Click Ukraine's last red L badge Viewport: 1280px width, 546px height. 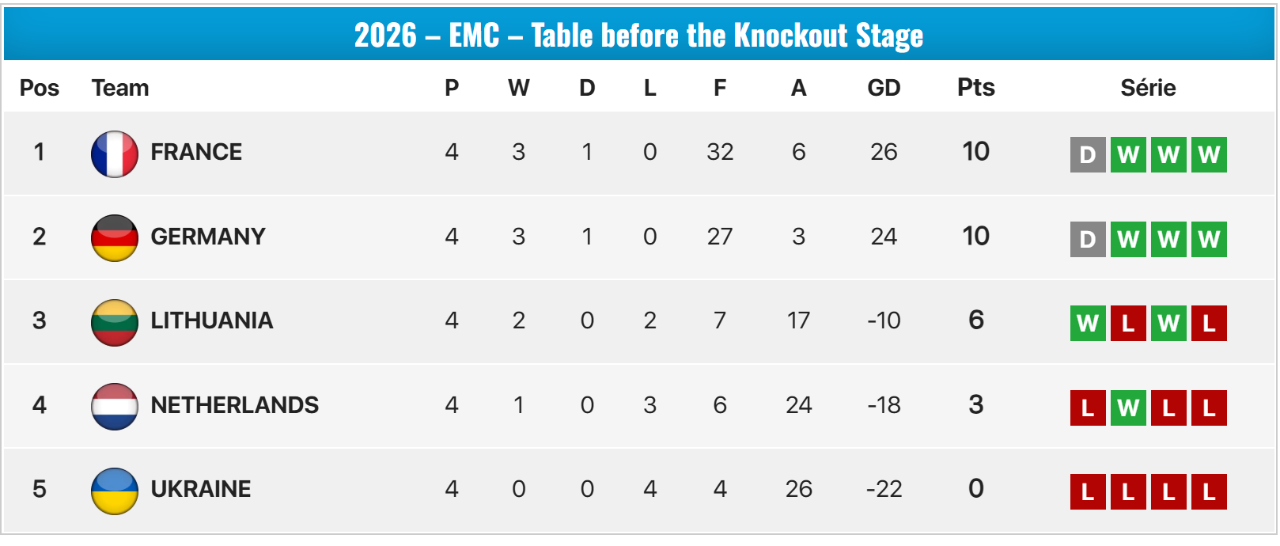pos(1209,492)
